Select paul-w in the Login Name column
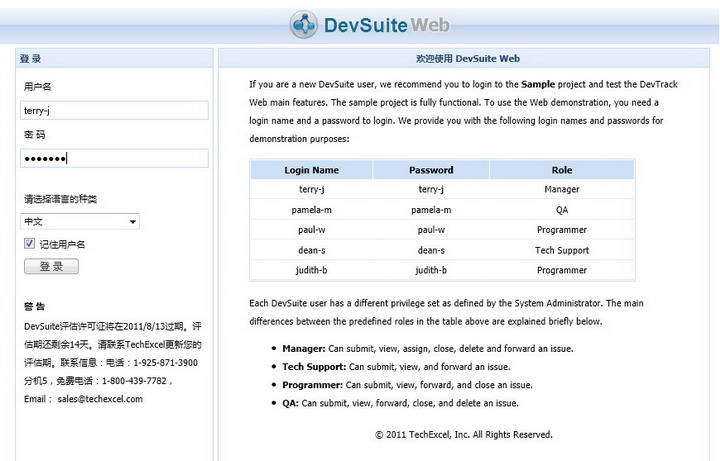The height and width of the screenshot is (461, 720). tap(311, 230)
